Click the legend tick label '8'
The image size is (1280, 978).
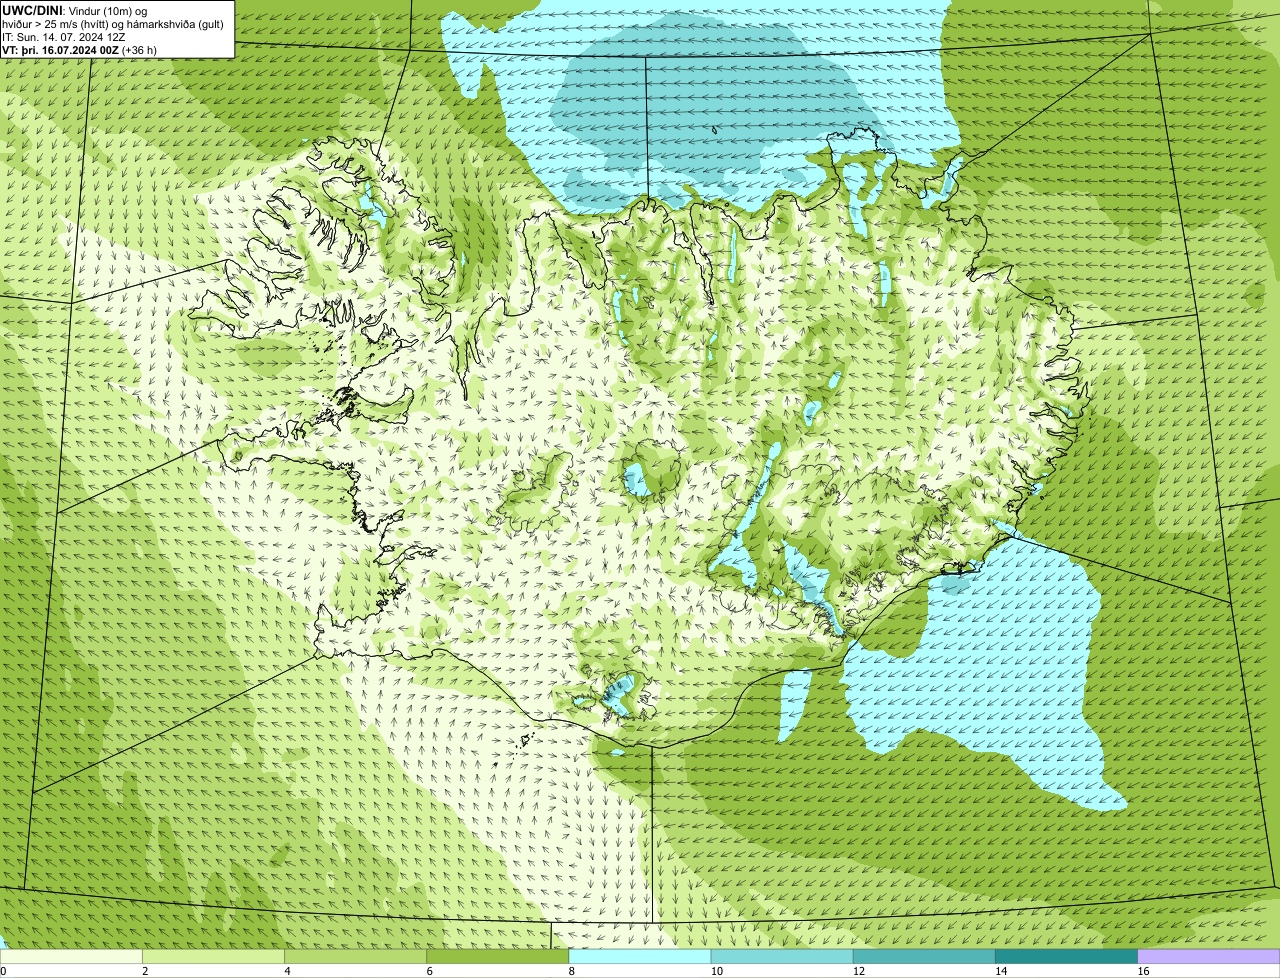(573, 971)
